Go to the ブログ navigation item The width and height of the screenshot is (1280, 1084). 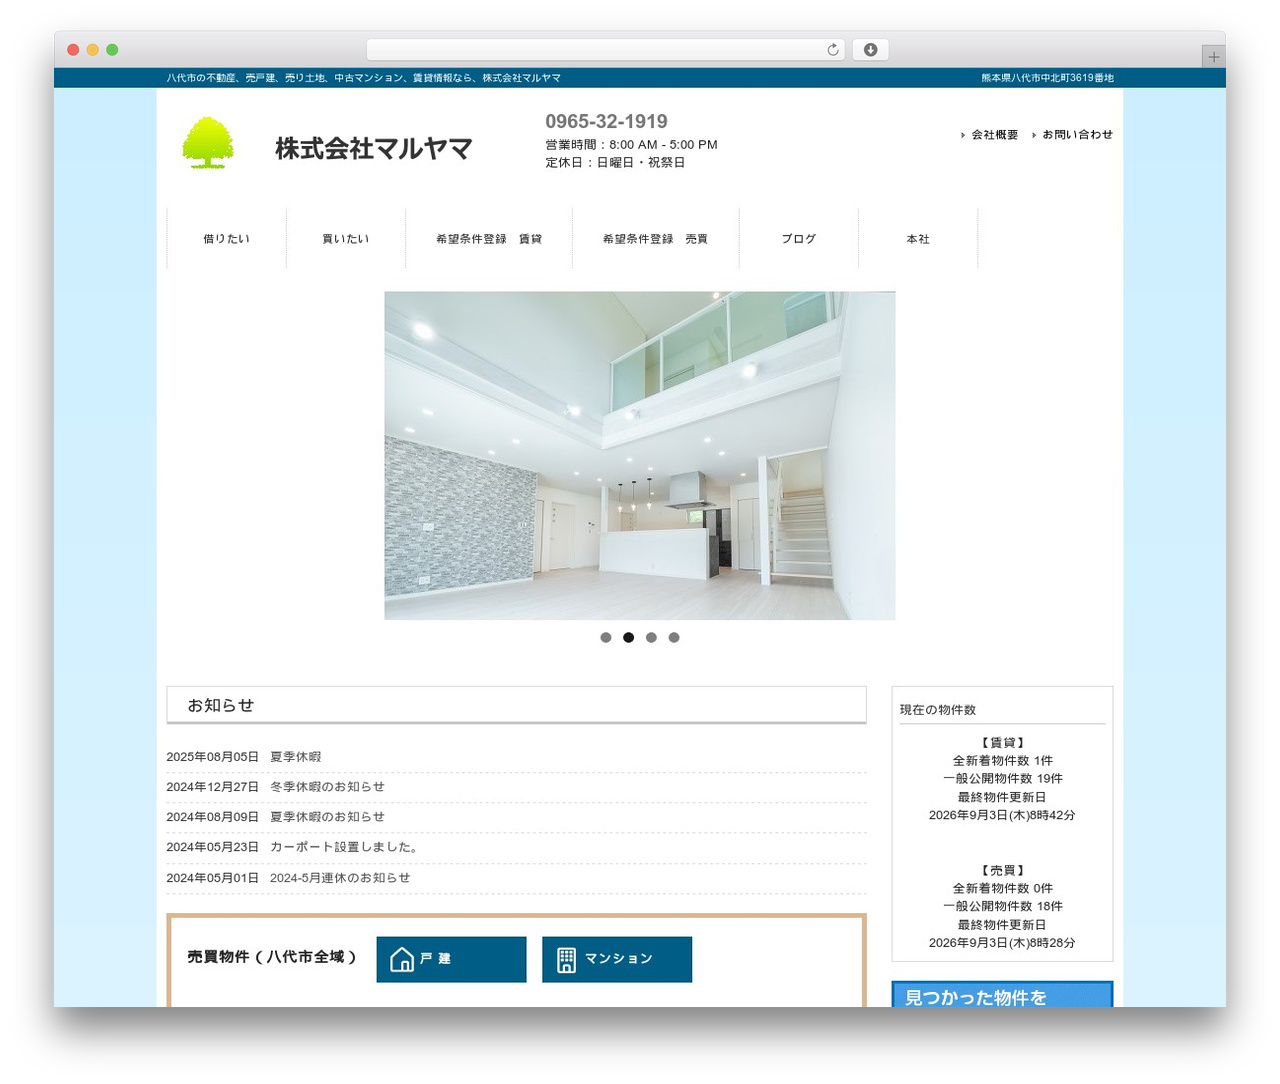click(x=799, y=239)
